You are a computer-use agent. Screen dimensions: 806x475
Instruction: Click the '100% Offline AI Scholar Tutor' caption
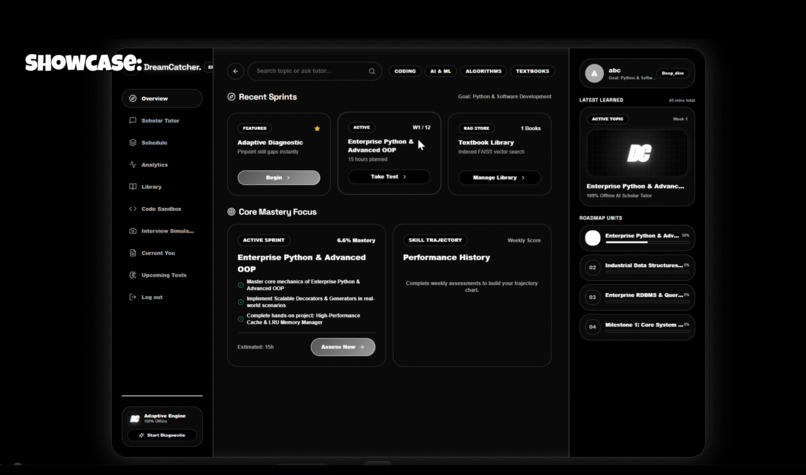point(619,195)
